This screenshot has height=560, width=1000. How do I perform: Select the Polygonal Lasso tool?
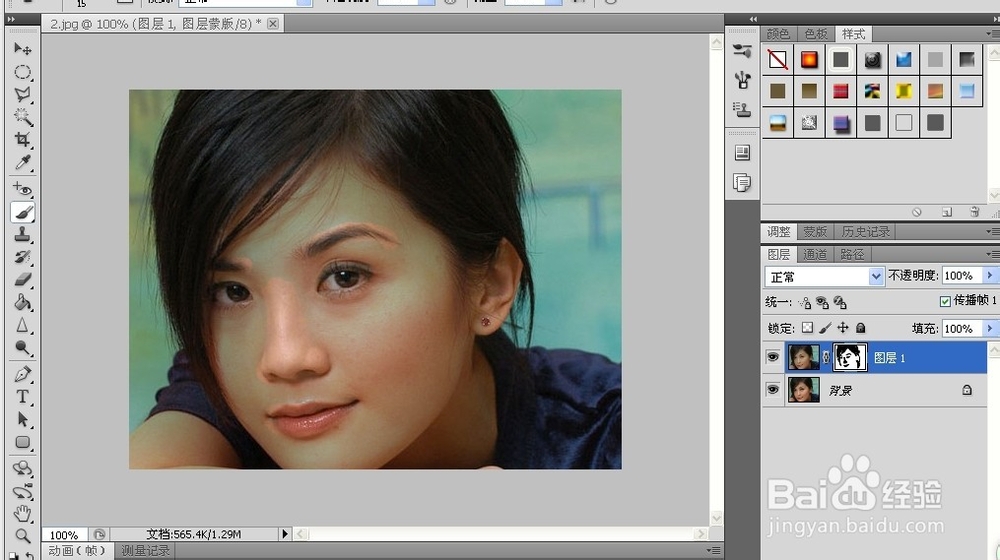(x=22, y=94)
